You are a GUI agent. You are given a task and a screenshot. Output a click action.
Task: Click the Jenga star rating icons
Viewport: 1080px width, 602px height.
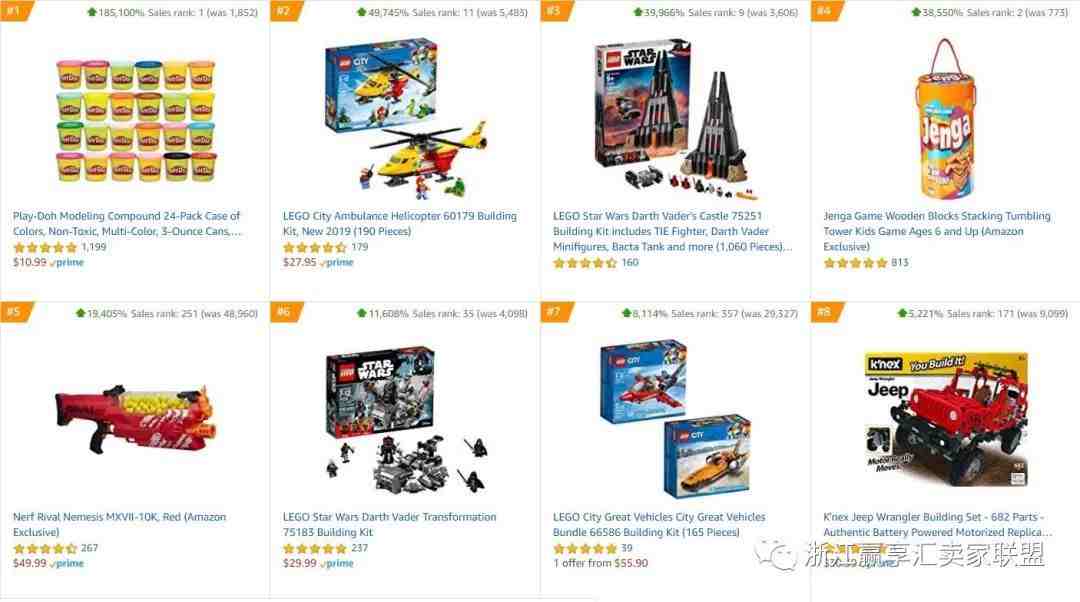(x=855, y=263)
